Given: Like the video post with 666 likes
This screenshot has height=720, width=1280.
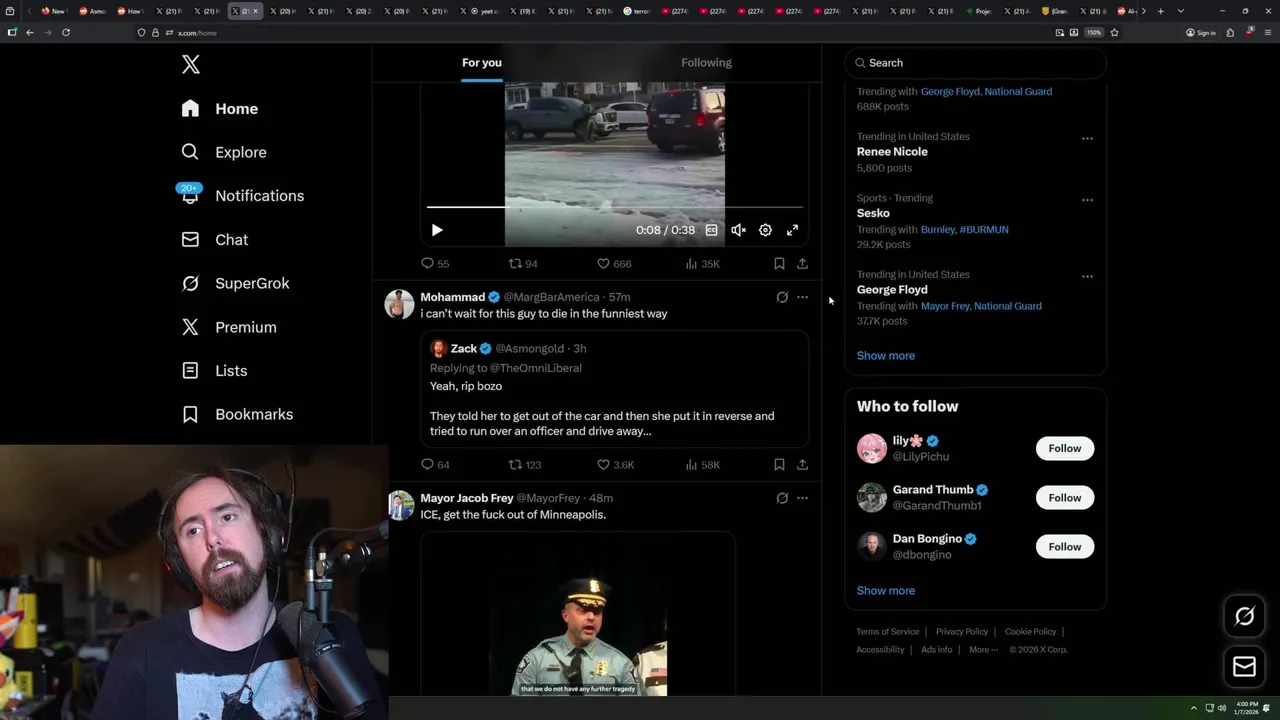Looking at the screenshot, I should (x=614, y=264).
